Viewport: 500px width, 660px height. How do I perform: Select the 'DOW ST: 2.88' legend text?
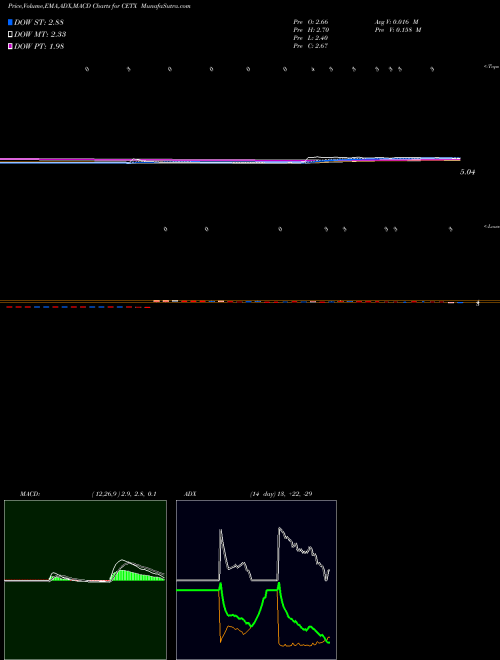39,22
